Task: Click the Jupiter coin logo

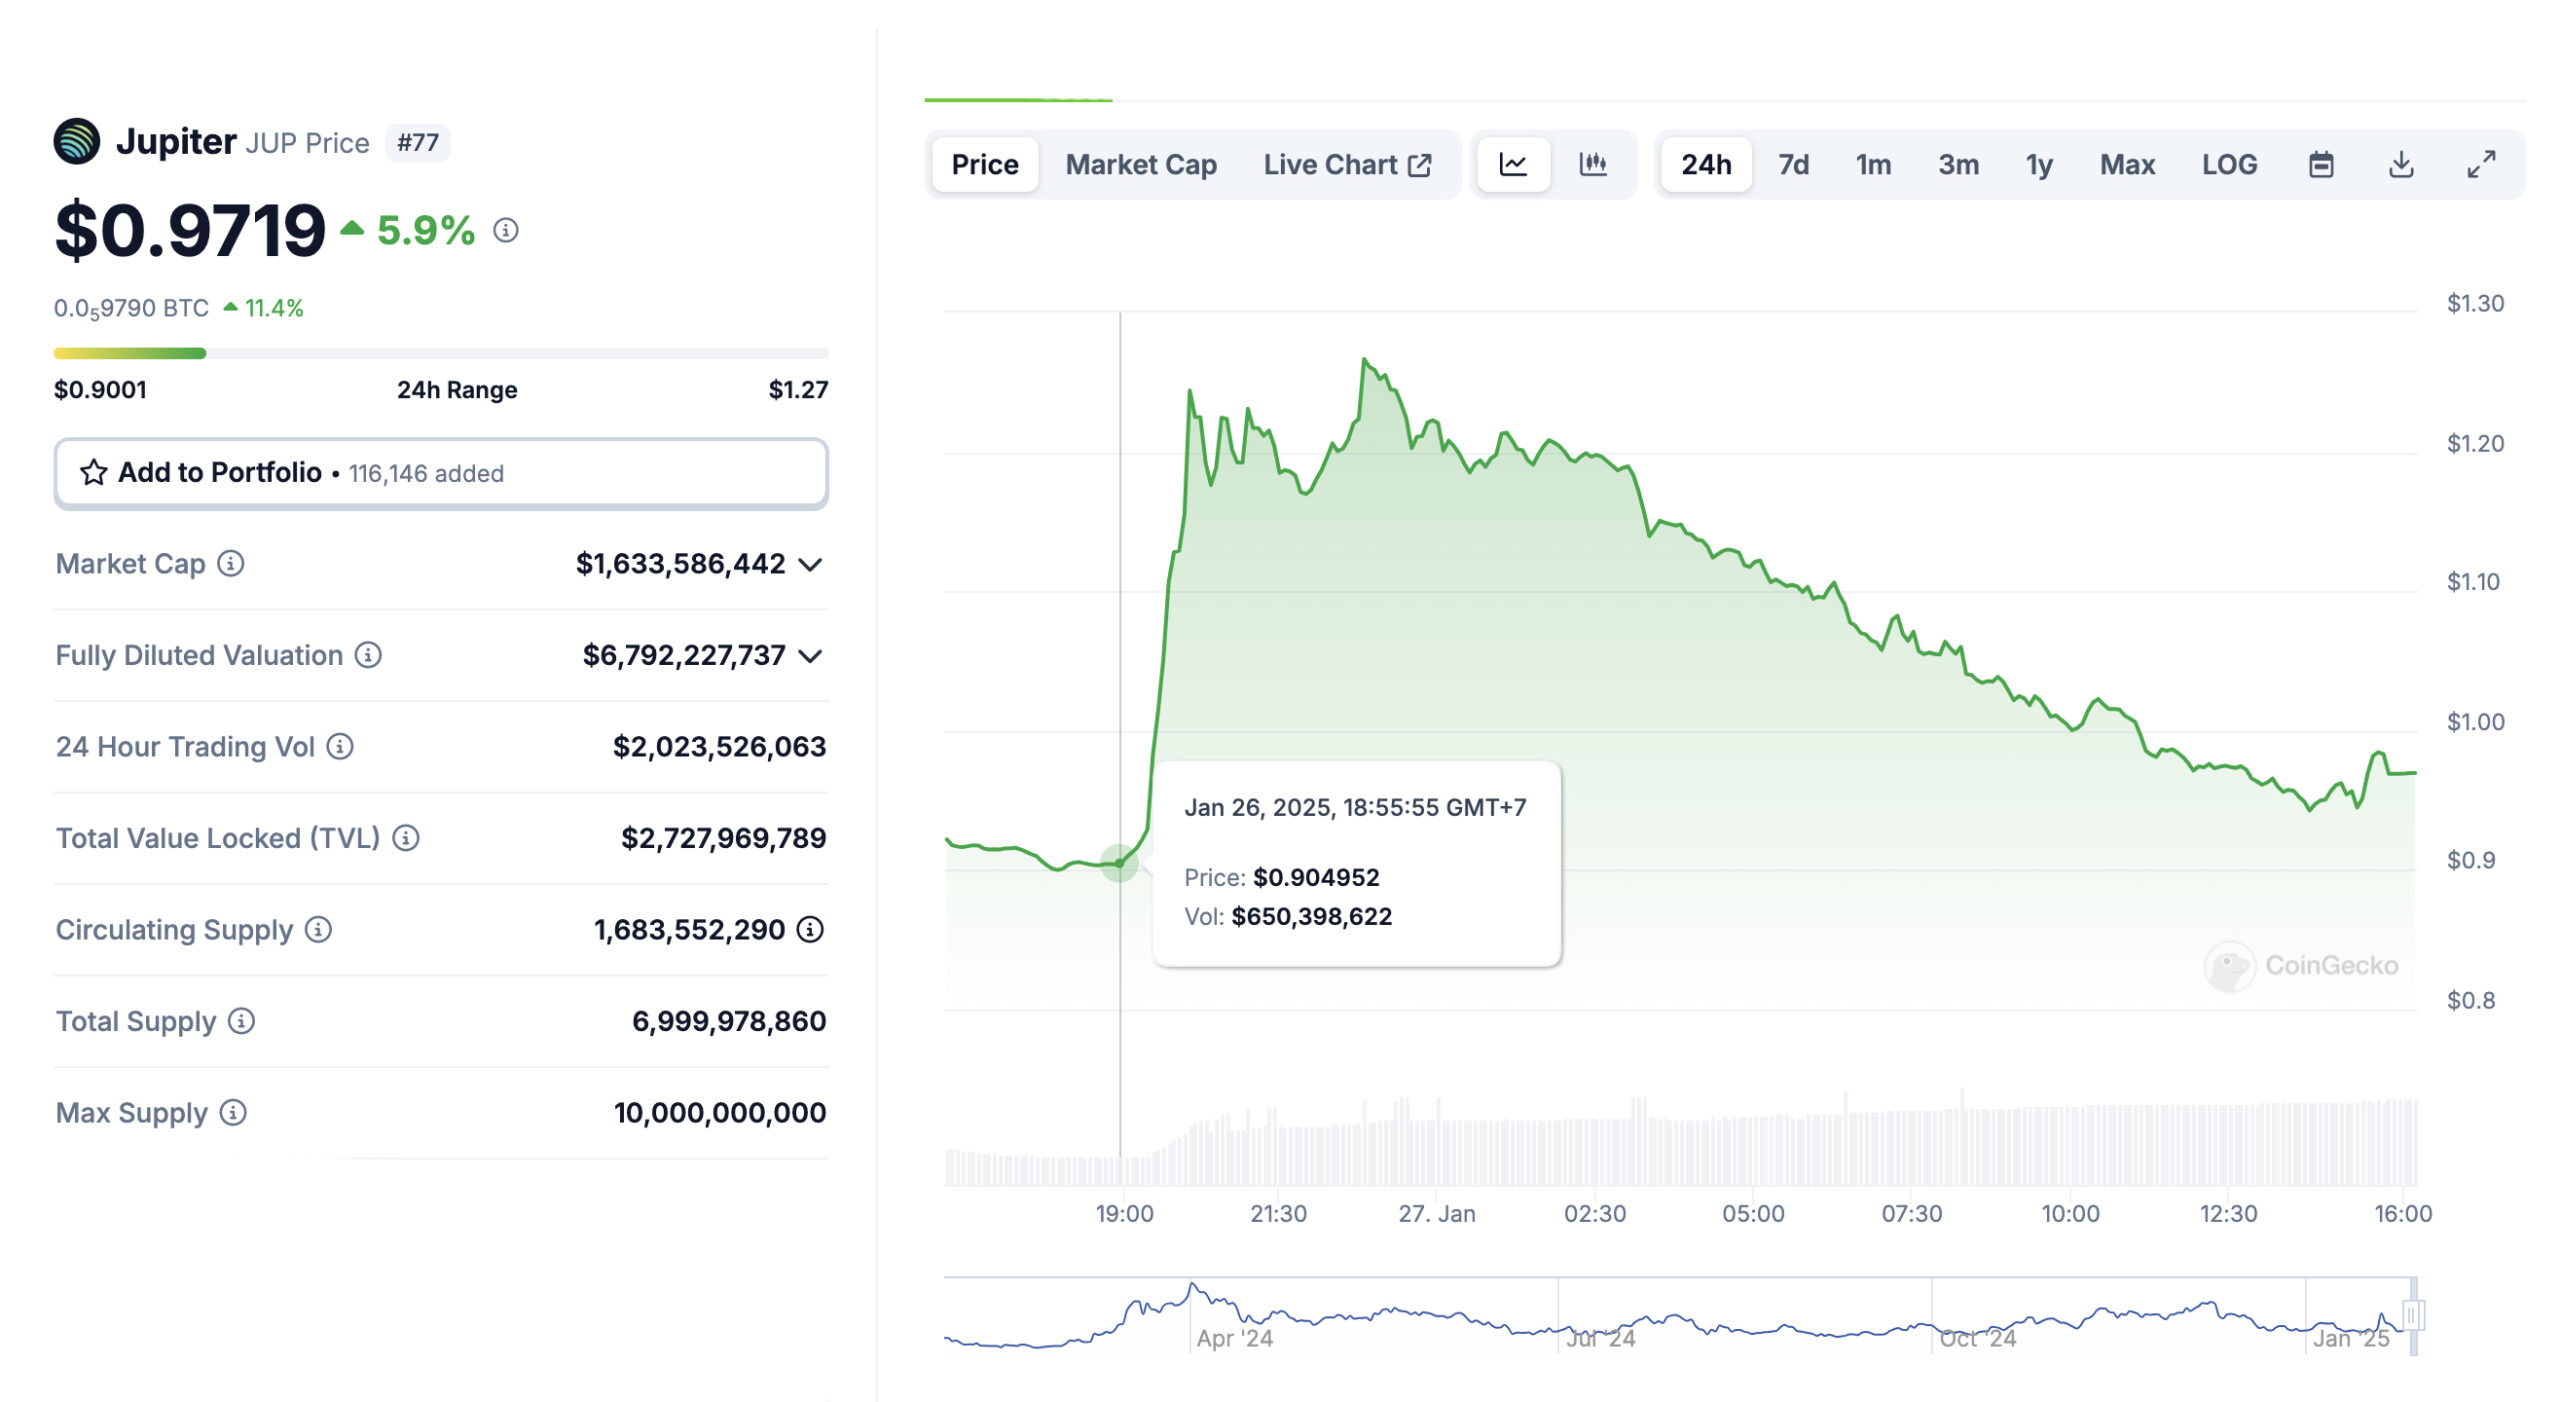Action: click(77, 141)
